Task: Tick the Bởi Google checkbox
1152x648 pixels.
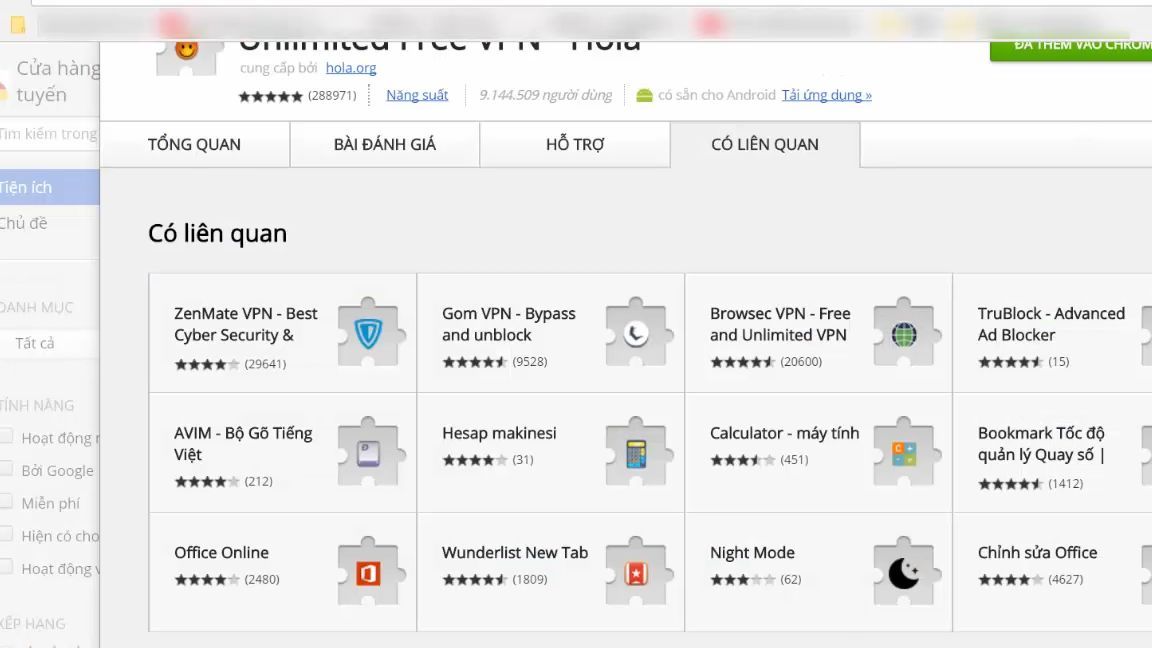Action: point(6,469)
